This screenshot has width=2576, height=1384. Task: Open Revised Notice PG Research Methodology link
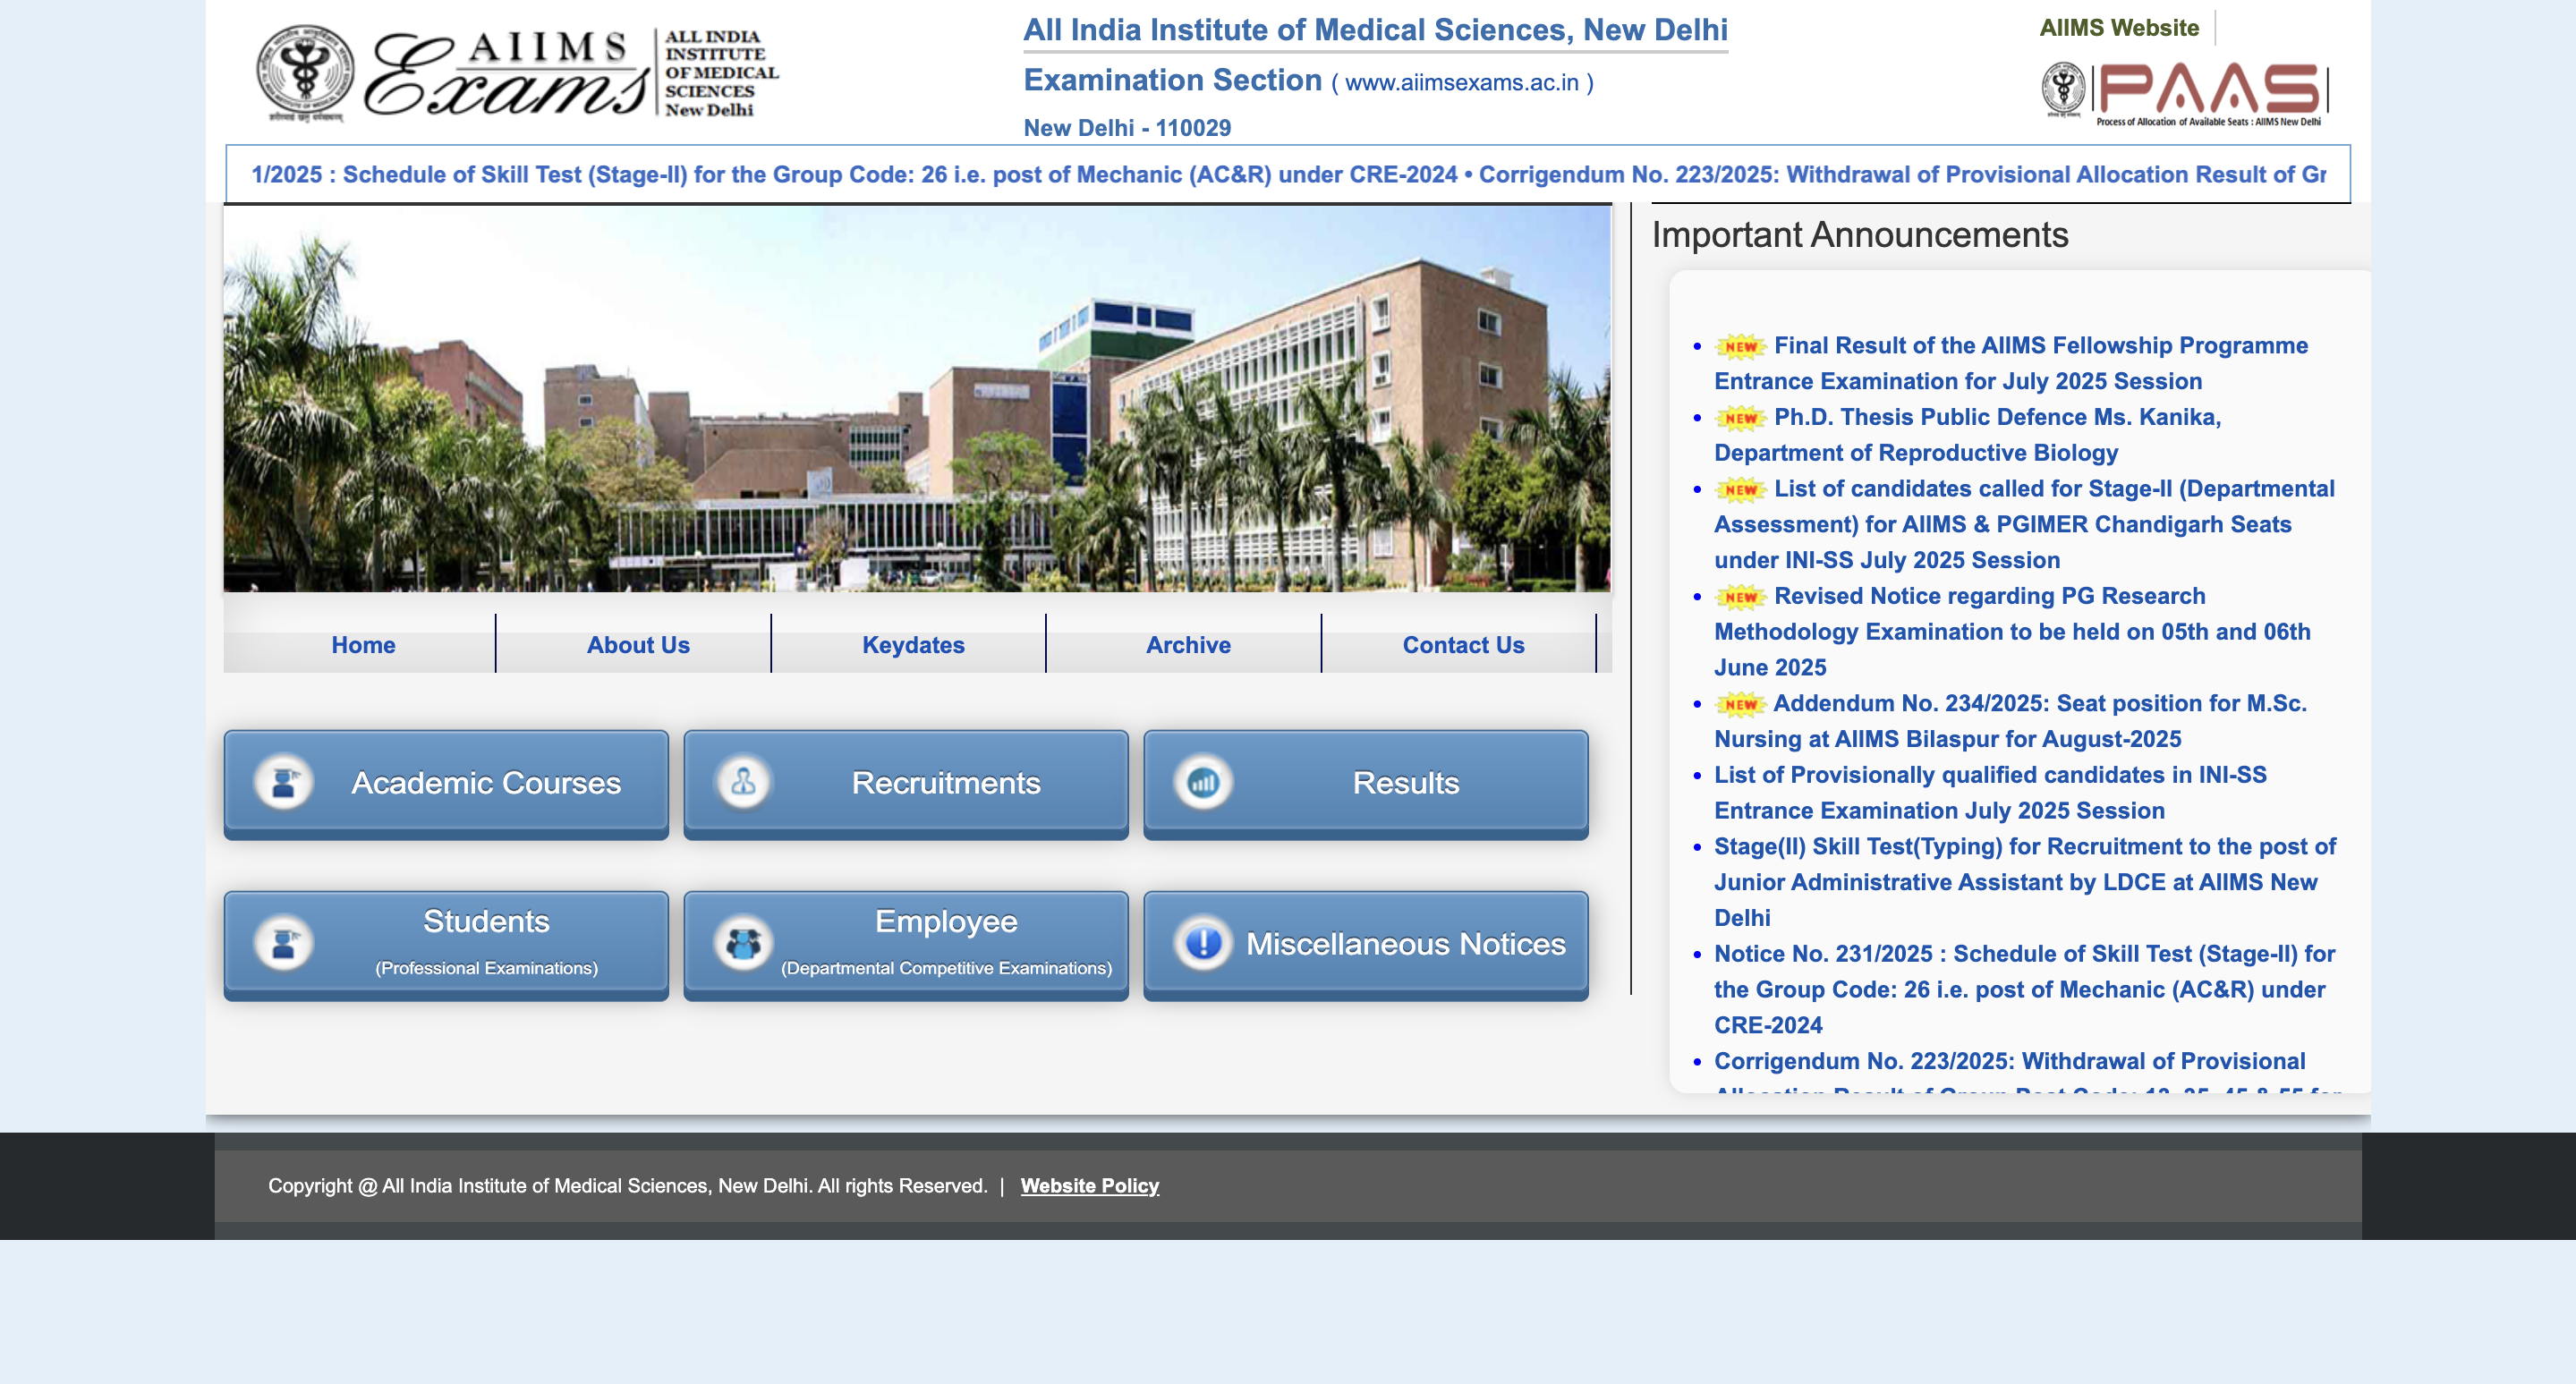(2012, 632)
